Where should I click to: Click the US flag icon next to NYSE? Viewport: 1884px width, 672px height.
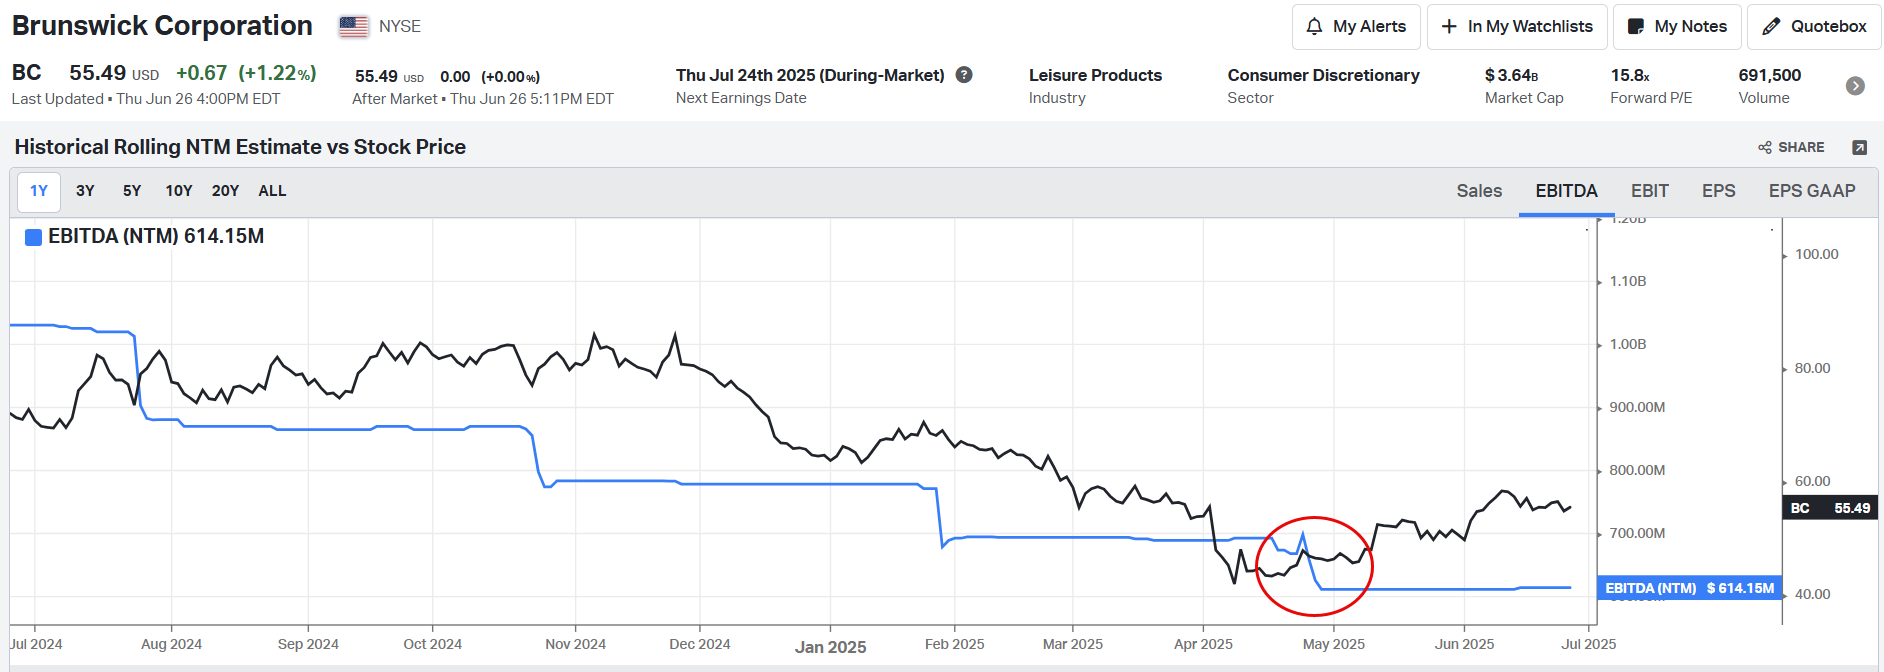(353, 27)
